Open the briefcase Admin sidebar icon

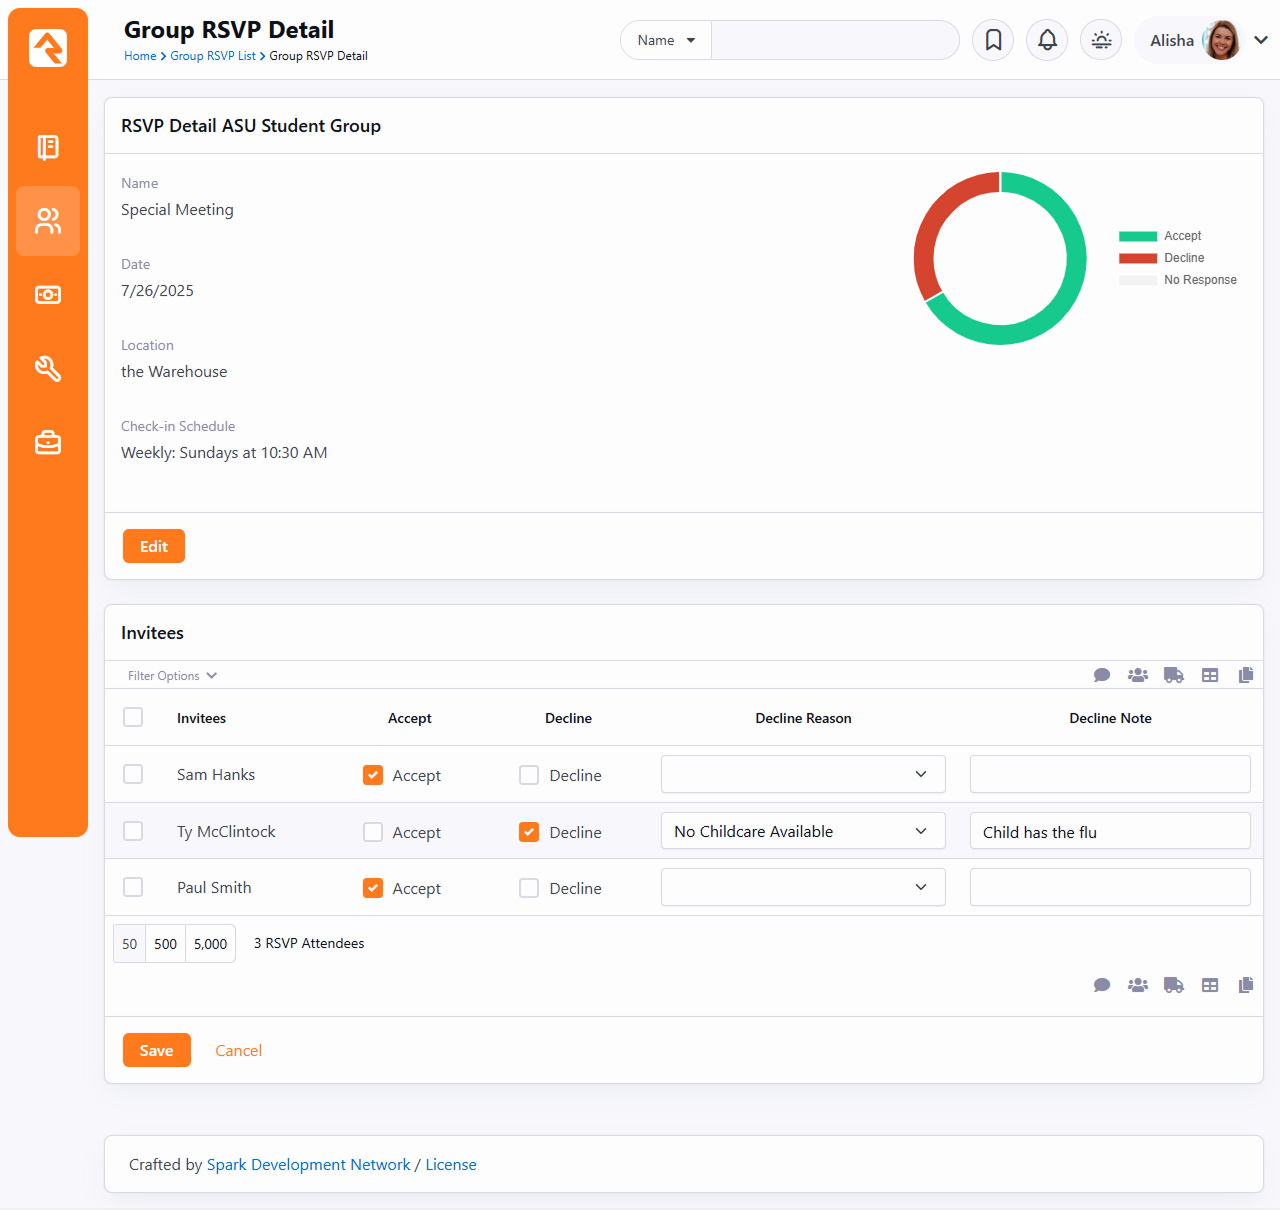48,443
